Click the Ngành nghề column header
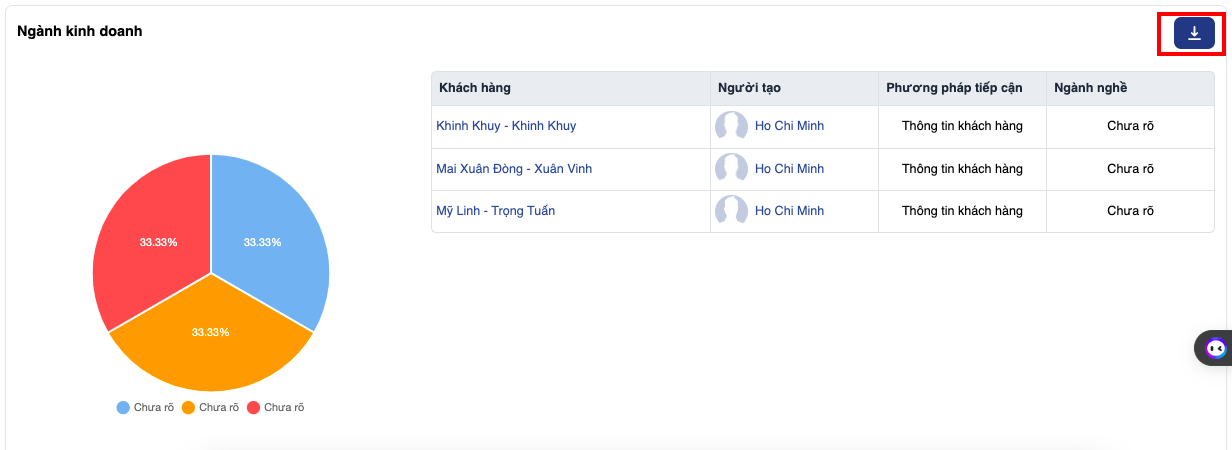The image size is (1232, 450). click(1090, 88)
